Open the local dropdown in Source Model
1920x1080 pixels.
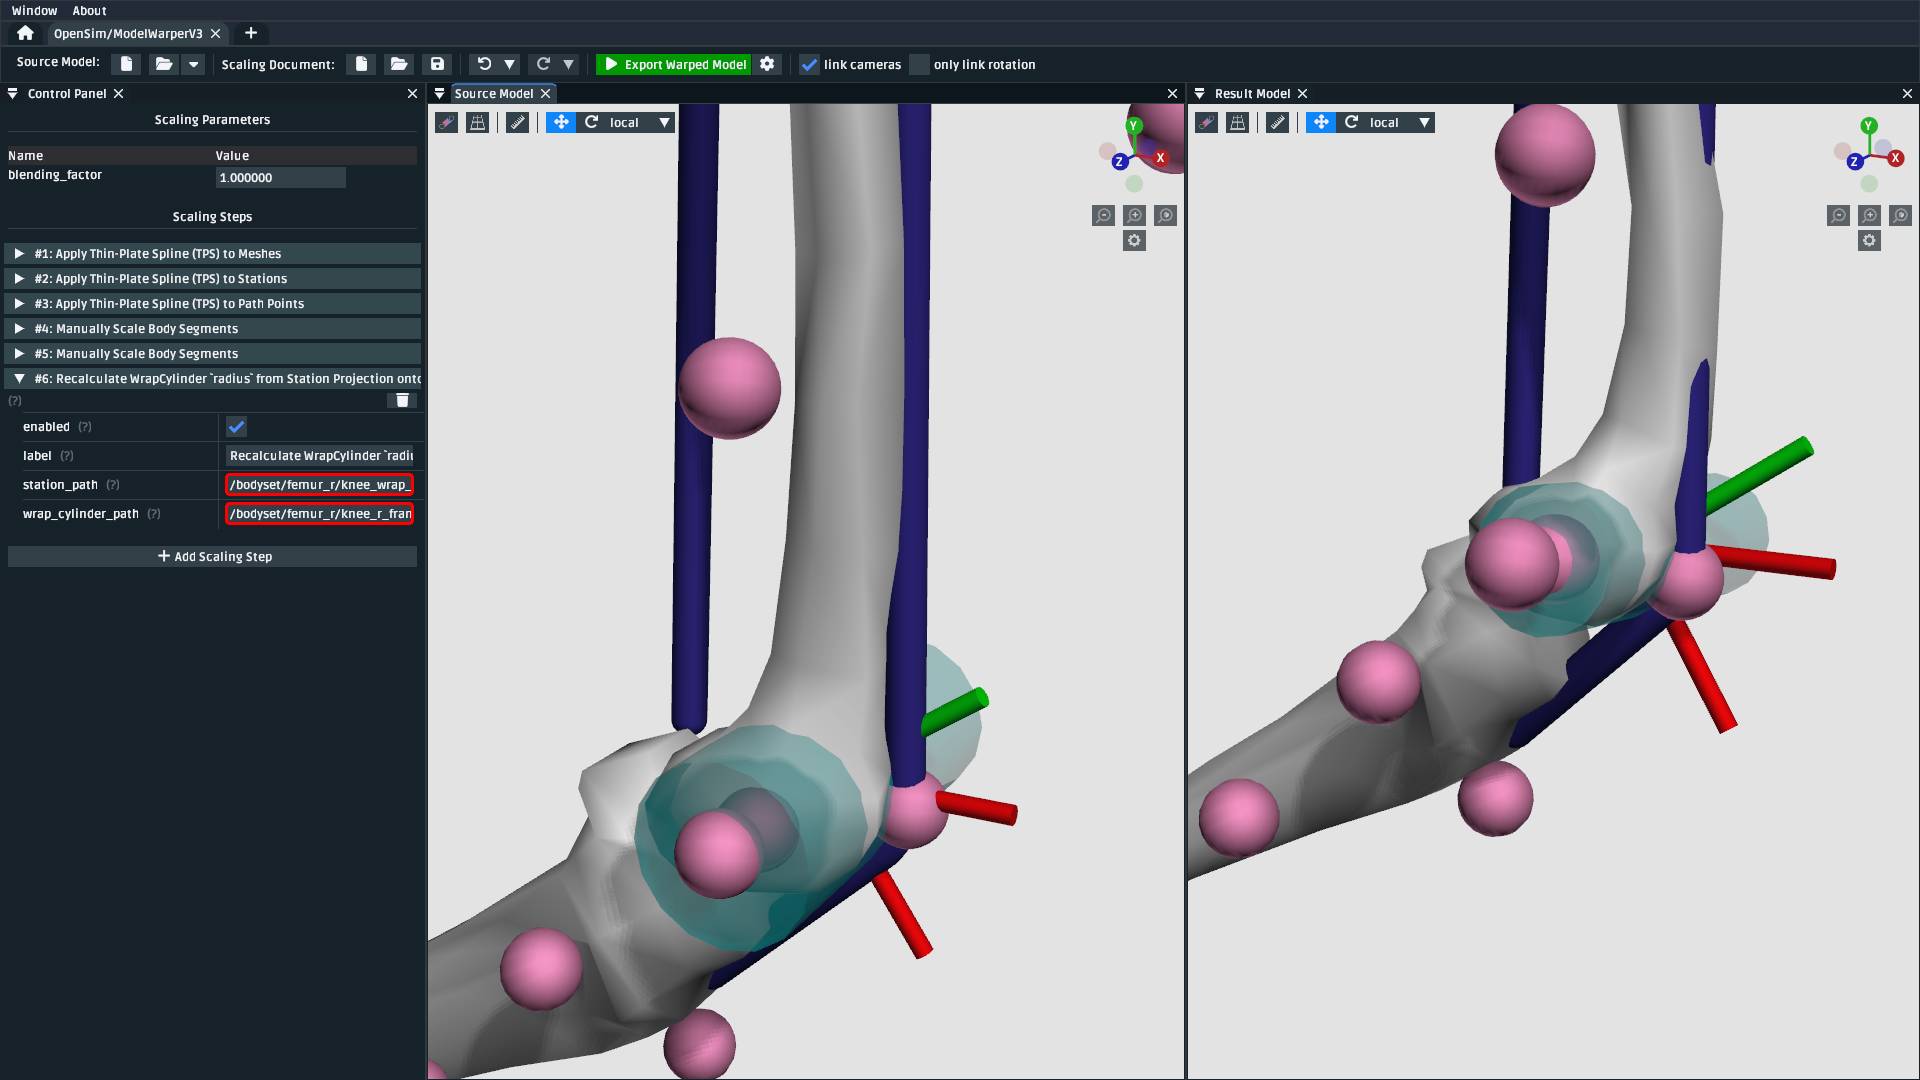[x=664, y=122]
